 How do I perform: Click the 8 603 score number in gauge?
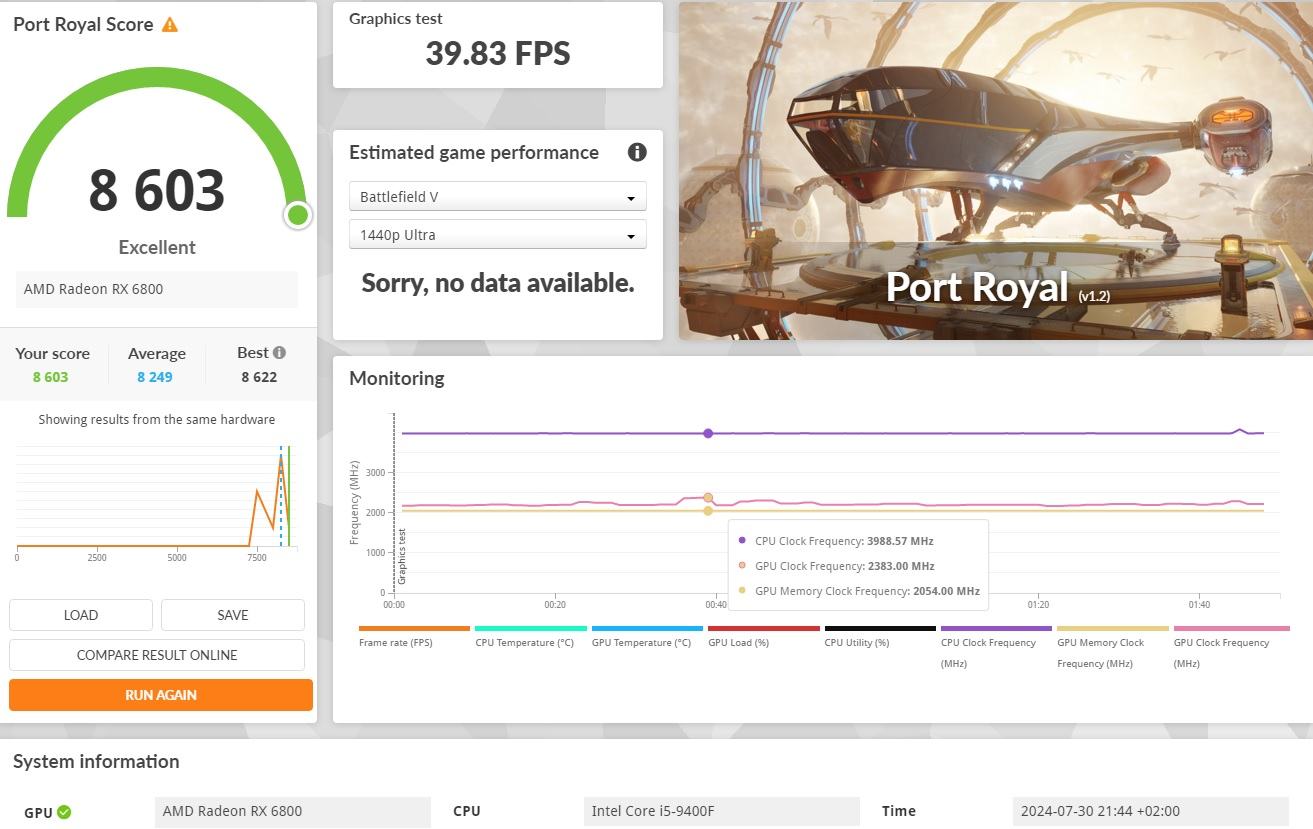click(x=157, y=190)
